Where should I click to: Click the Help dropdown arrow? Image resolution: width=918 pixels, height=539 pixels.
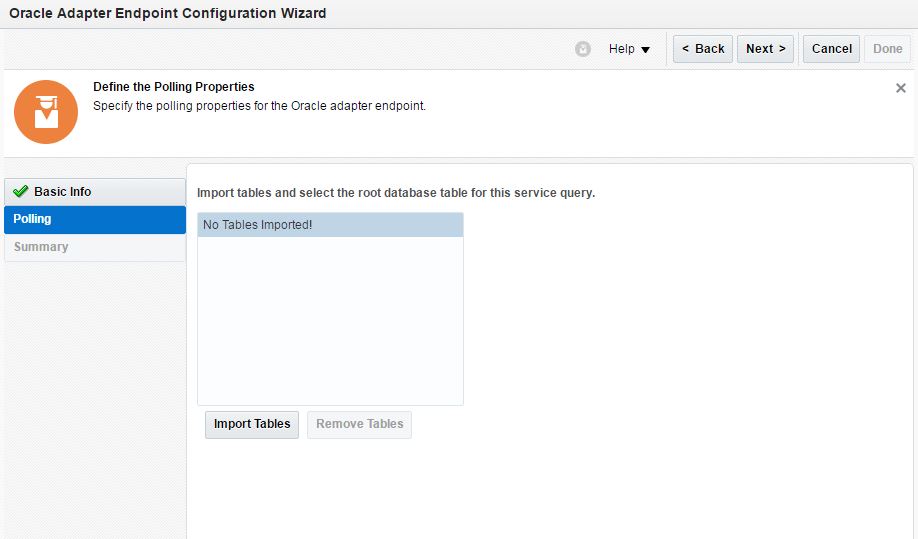pyautogui.click(x=645, y=50)
